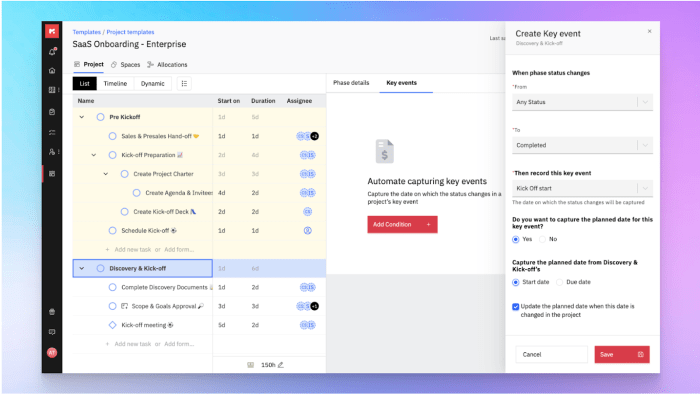Screen dimensions: 700x394
Task: Click the Kick-off meeting task name
Action: (x=144, y=325)
